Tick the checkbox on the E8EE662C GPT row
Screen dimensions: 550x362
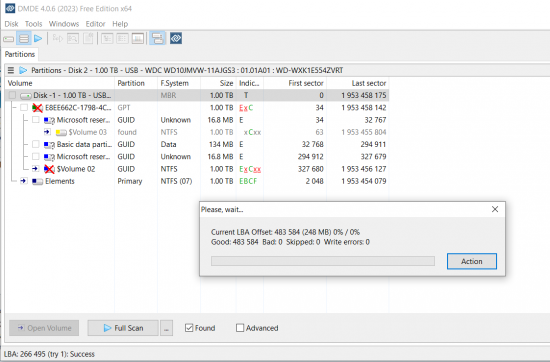click(24, 107)
